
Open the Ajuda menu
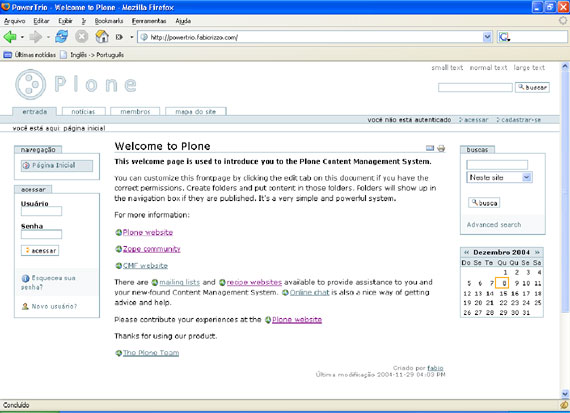tap(183, 21)
